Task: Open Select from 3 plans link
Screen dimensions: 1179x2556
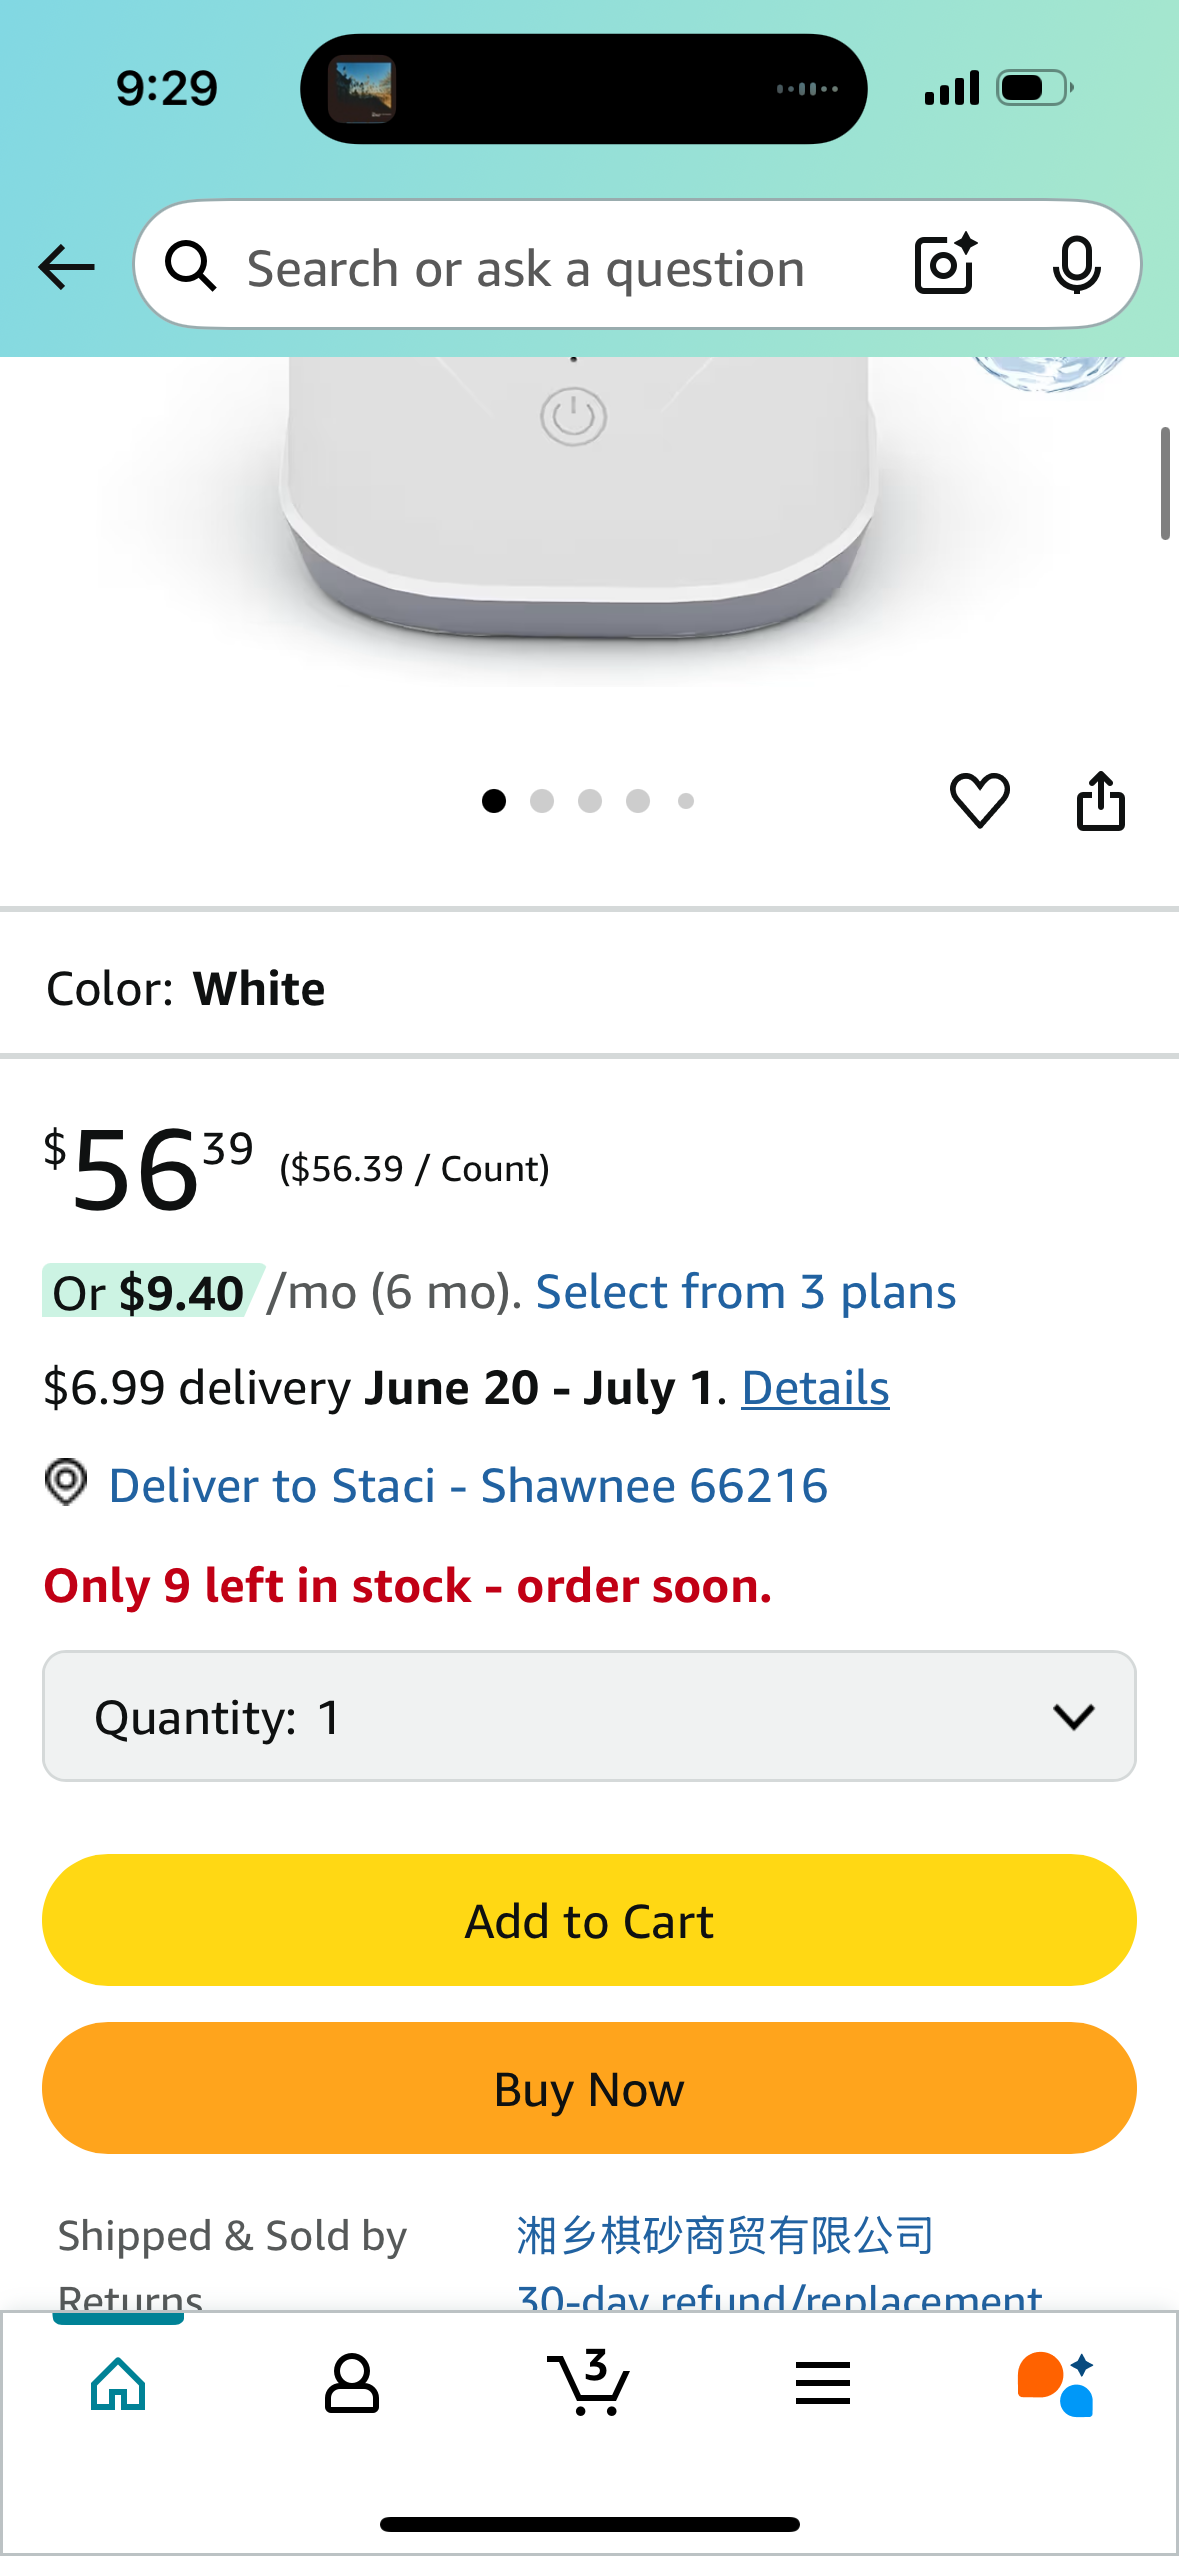Action: pyautogui.click(x=746, y=1292)
